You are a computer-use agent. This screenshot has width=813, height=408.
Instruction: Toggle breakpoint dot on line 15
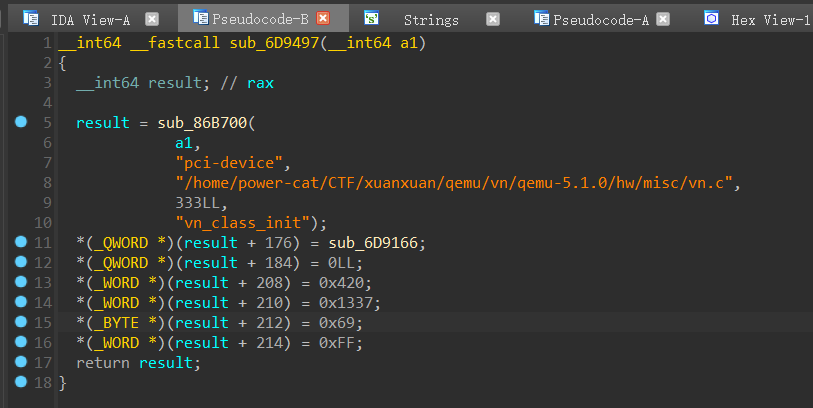tap(21, 322)
